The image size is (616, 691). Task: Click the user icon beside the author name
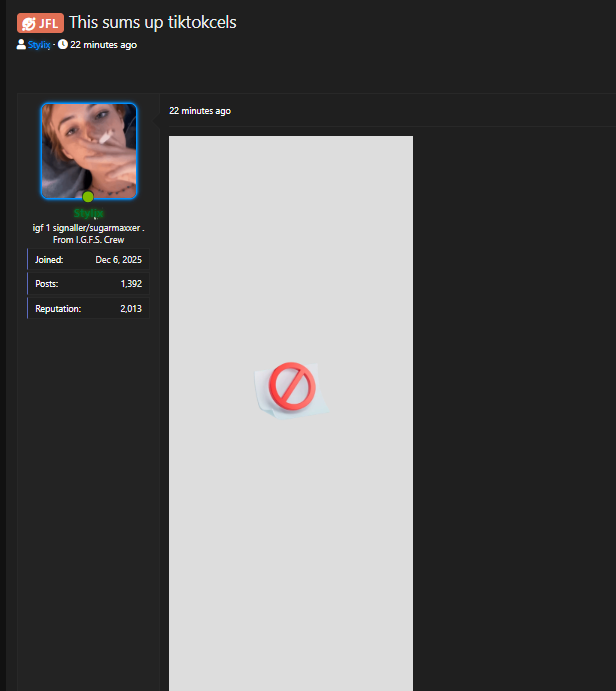(x=21, y=44)
